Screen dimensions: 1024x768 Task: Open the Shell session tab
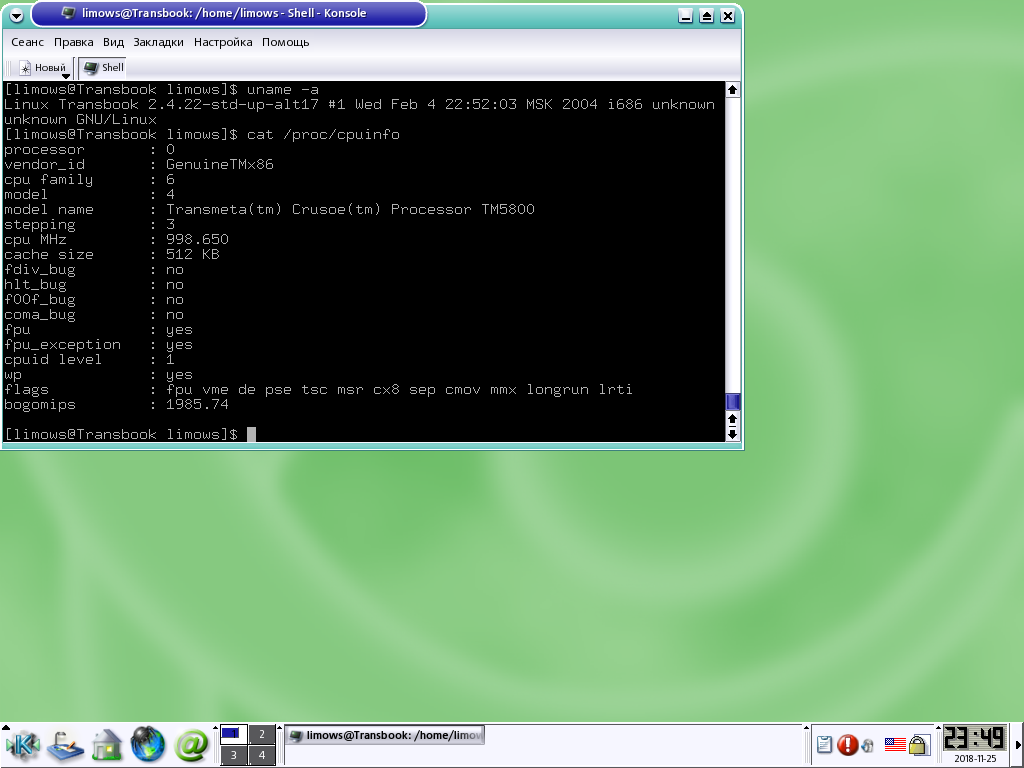click(x=103, y=67)
